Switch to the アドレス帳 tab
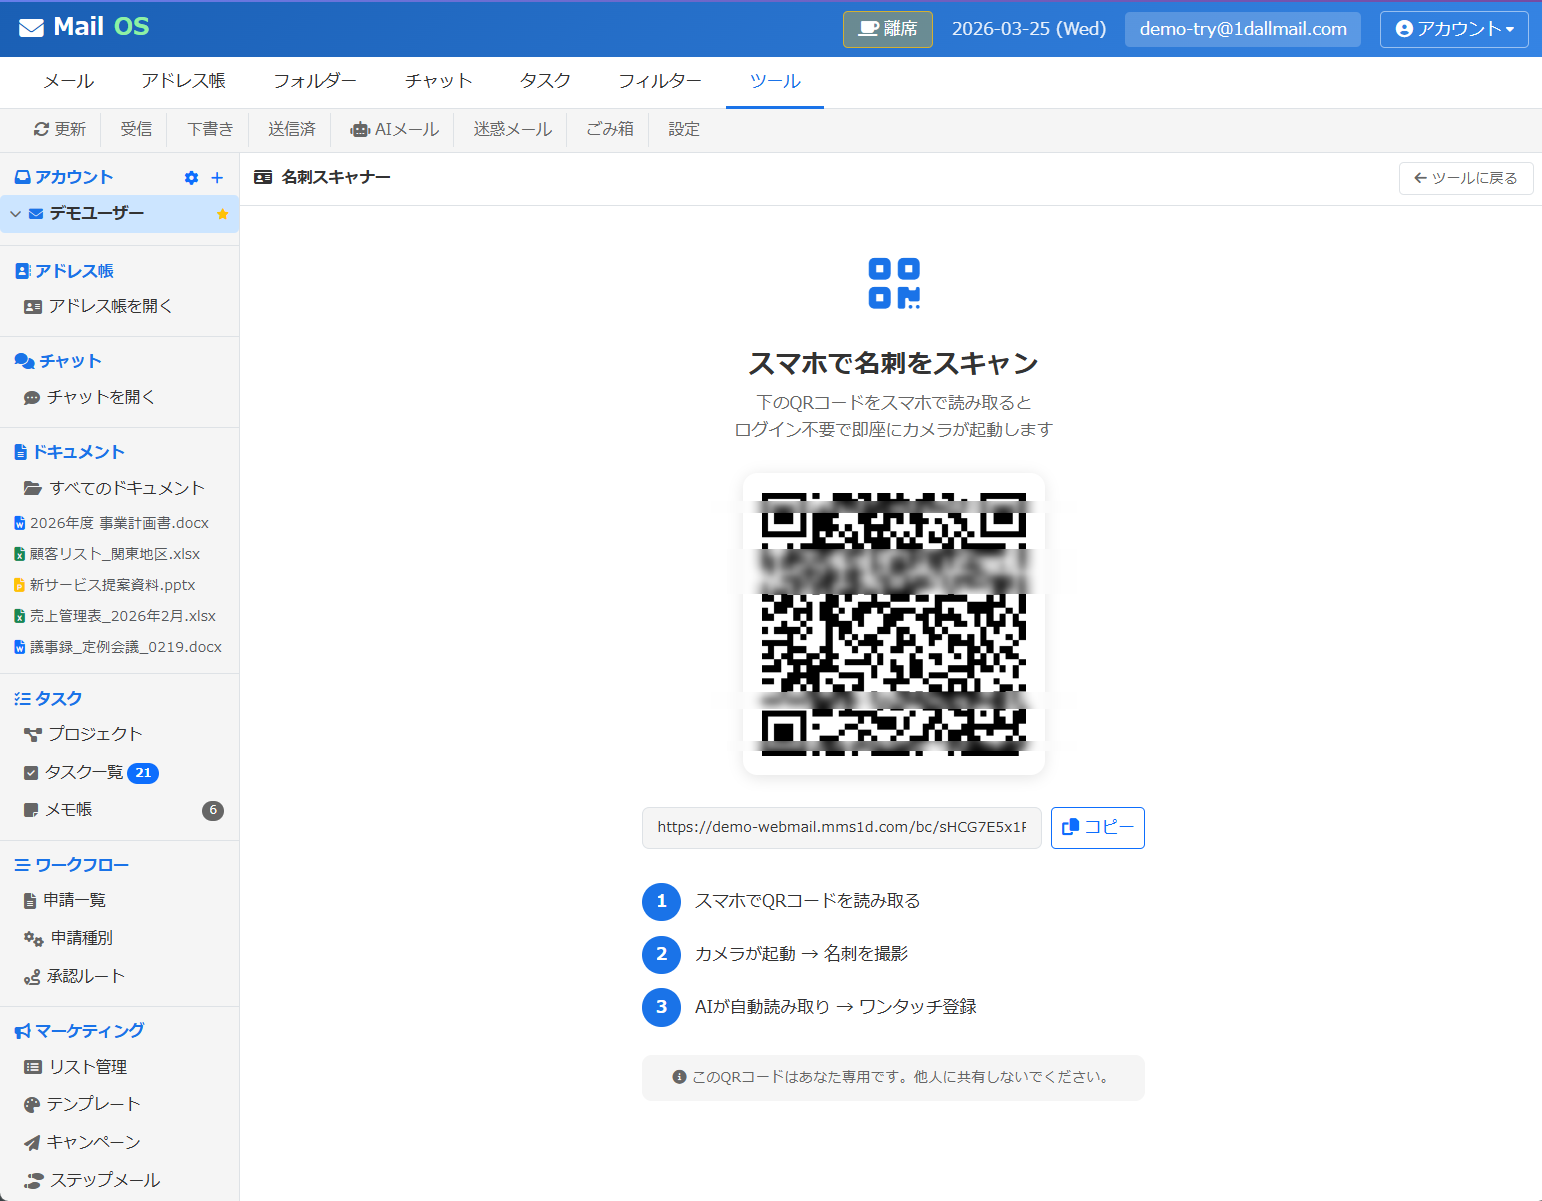Image resolution: width=1542 pixels, height=1201 pixels. (x=183, y=81)
